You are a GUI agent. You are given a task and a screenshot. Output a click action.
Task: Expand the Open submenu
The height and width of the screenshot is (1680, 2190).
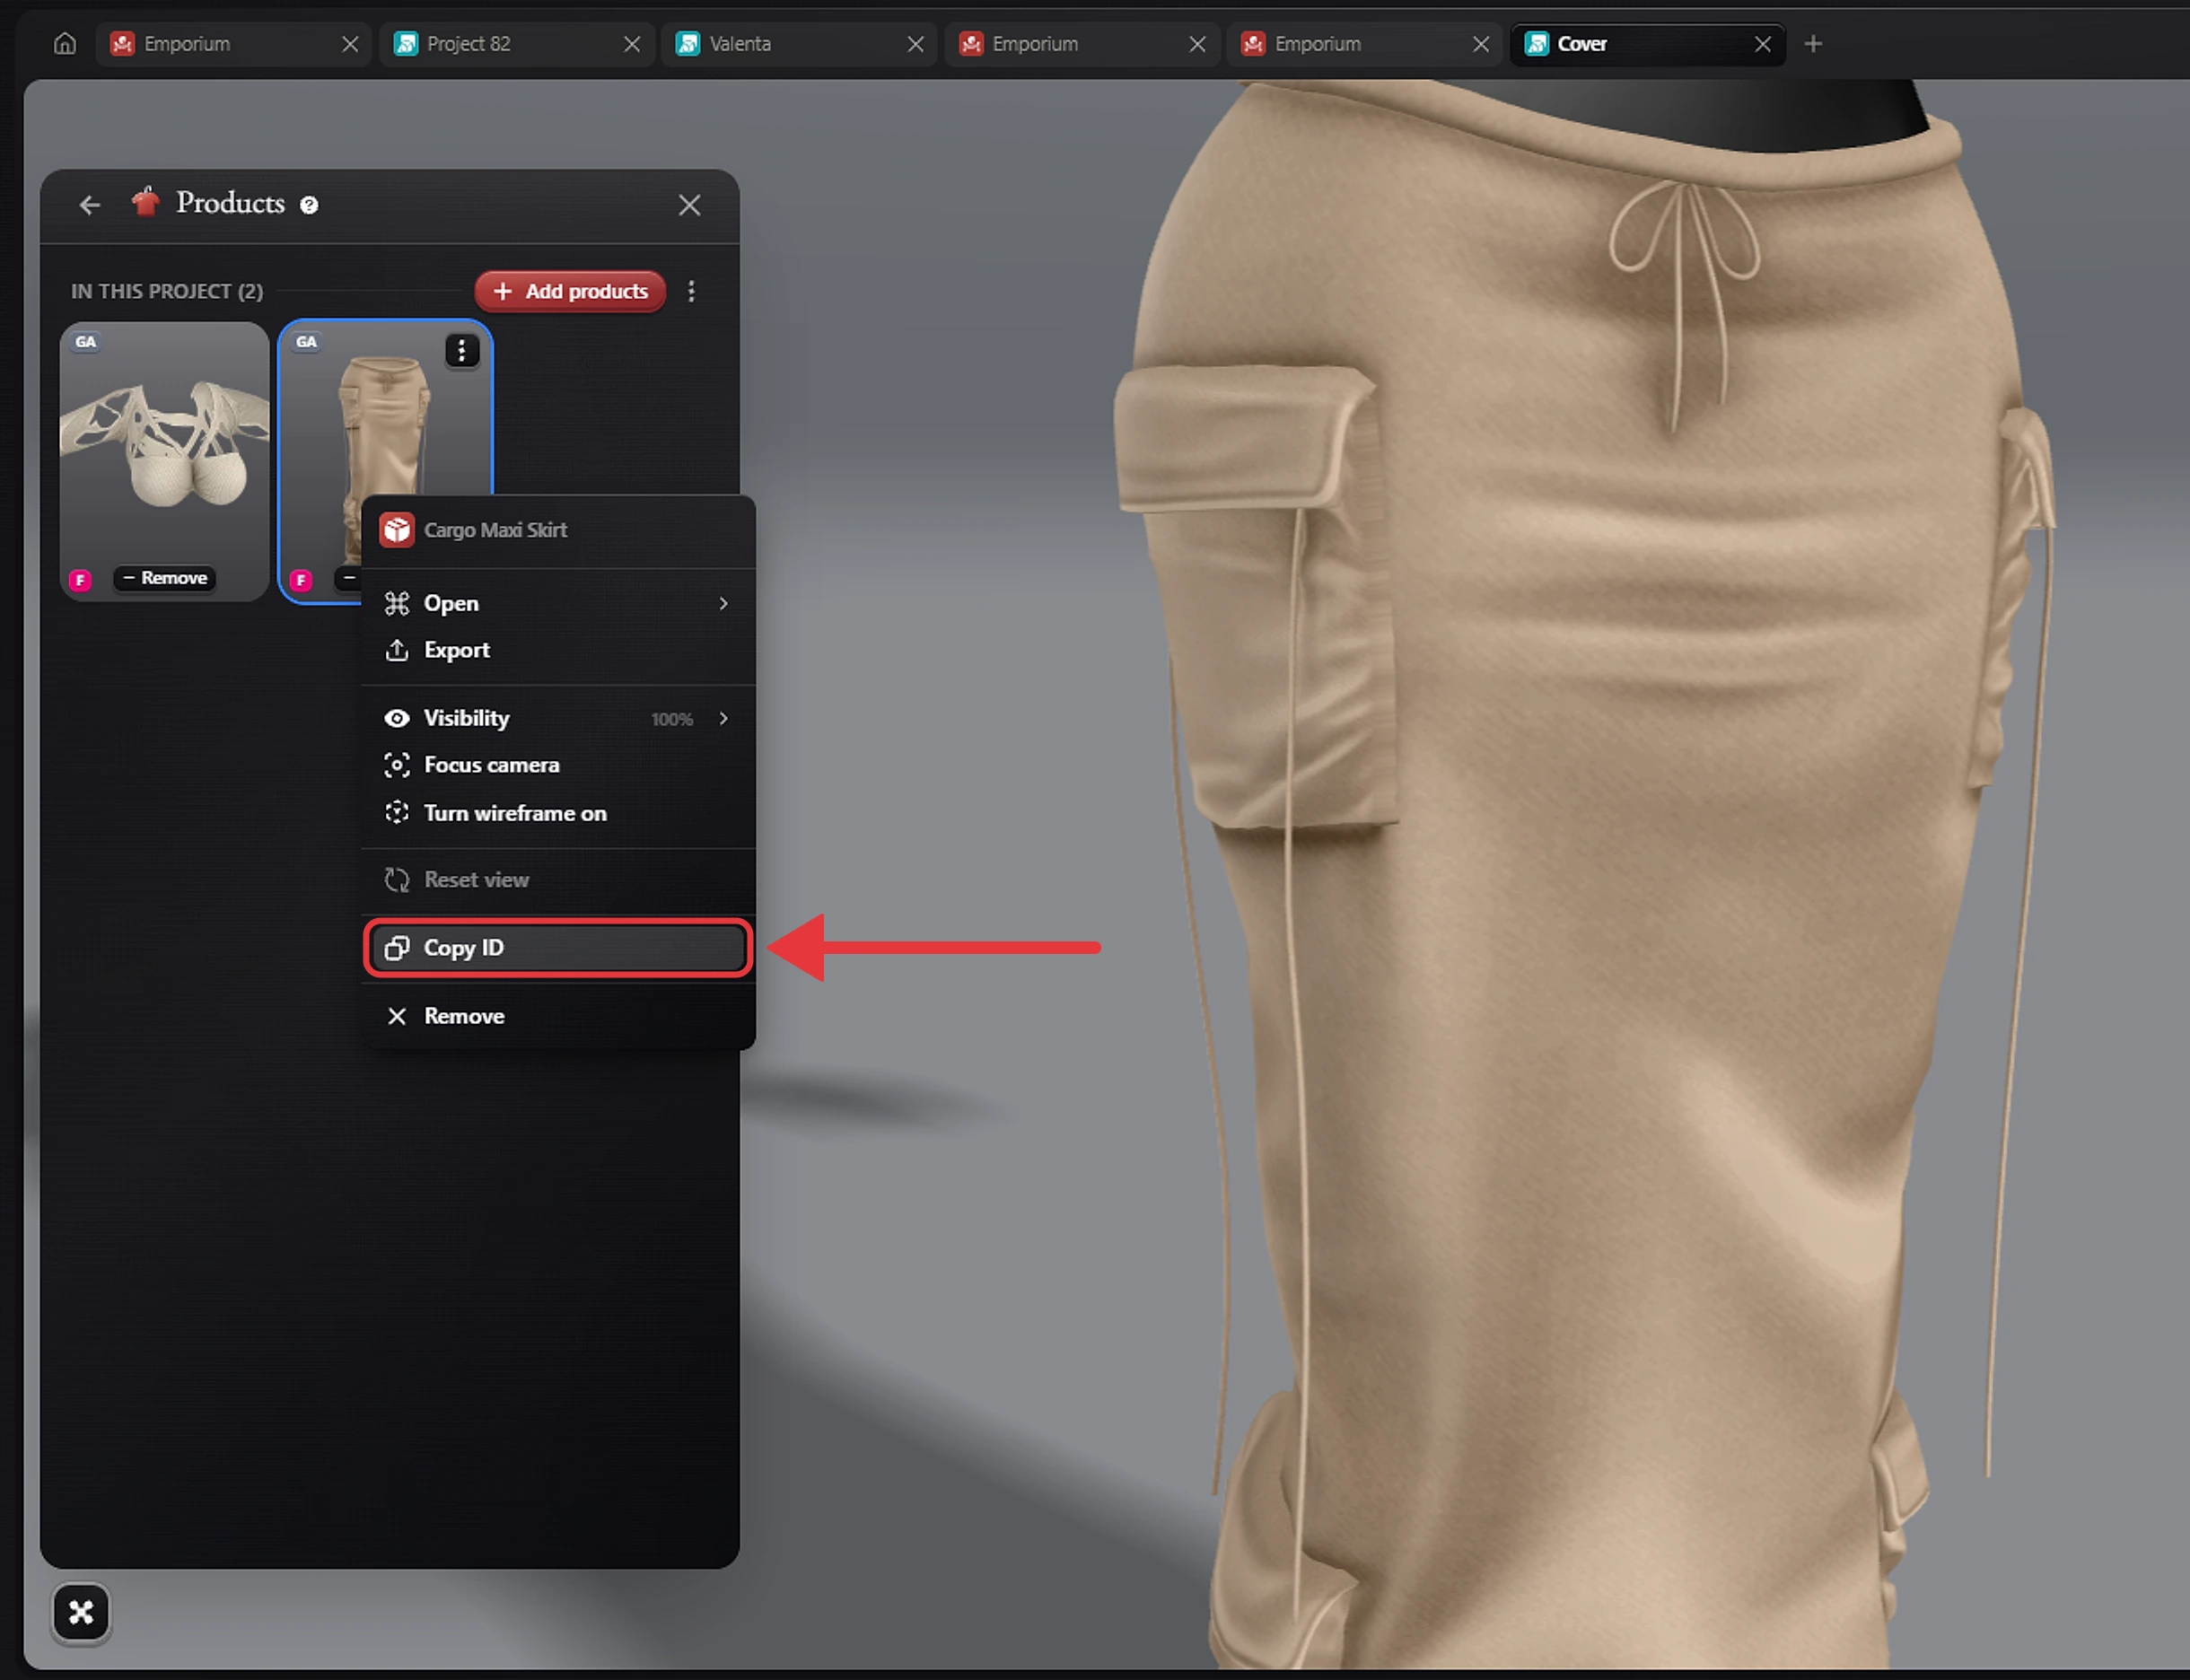point(557,603)
